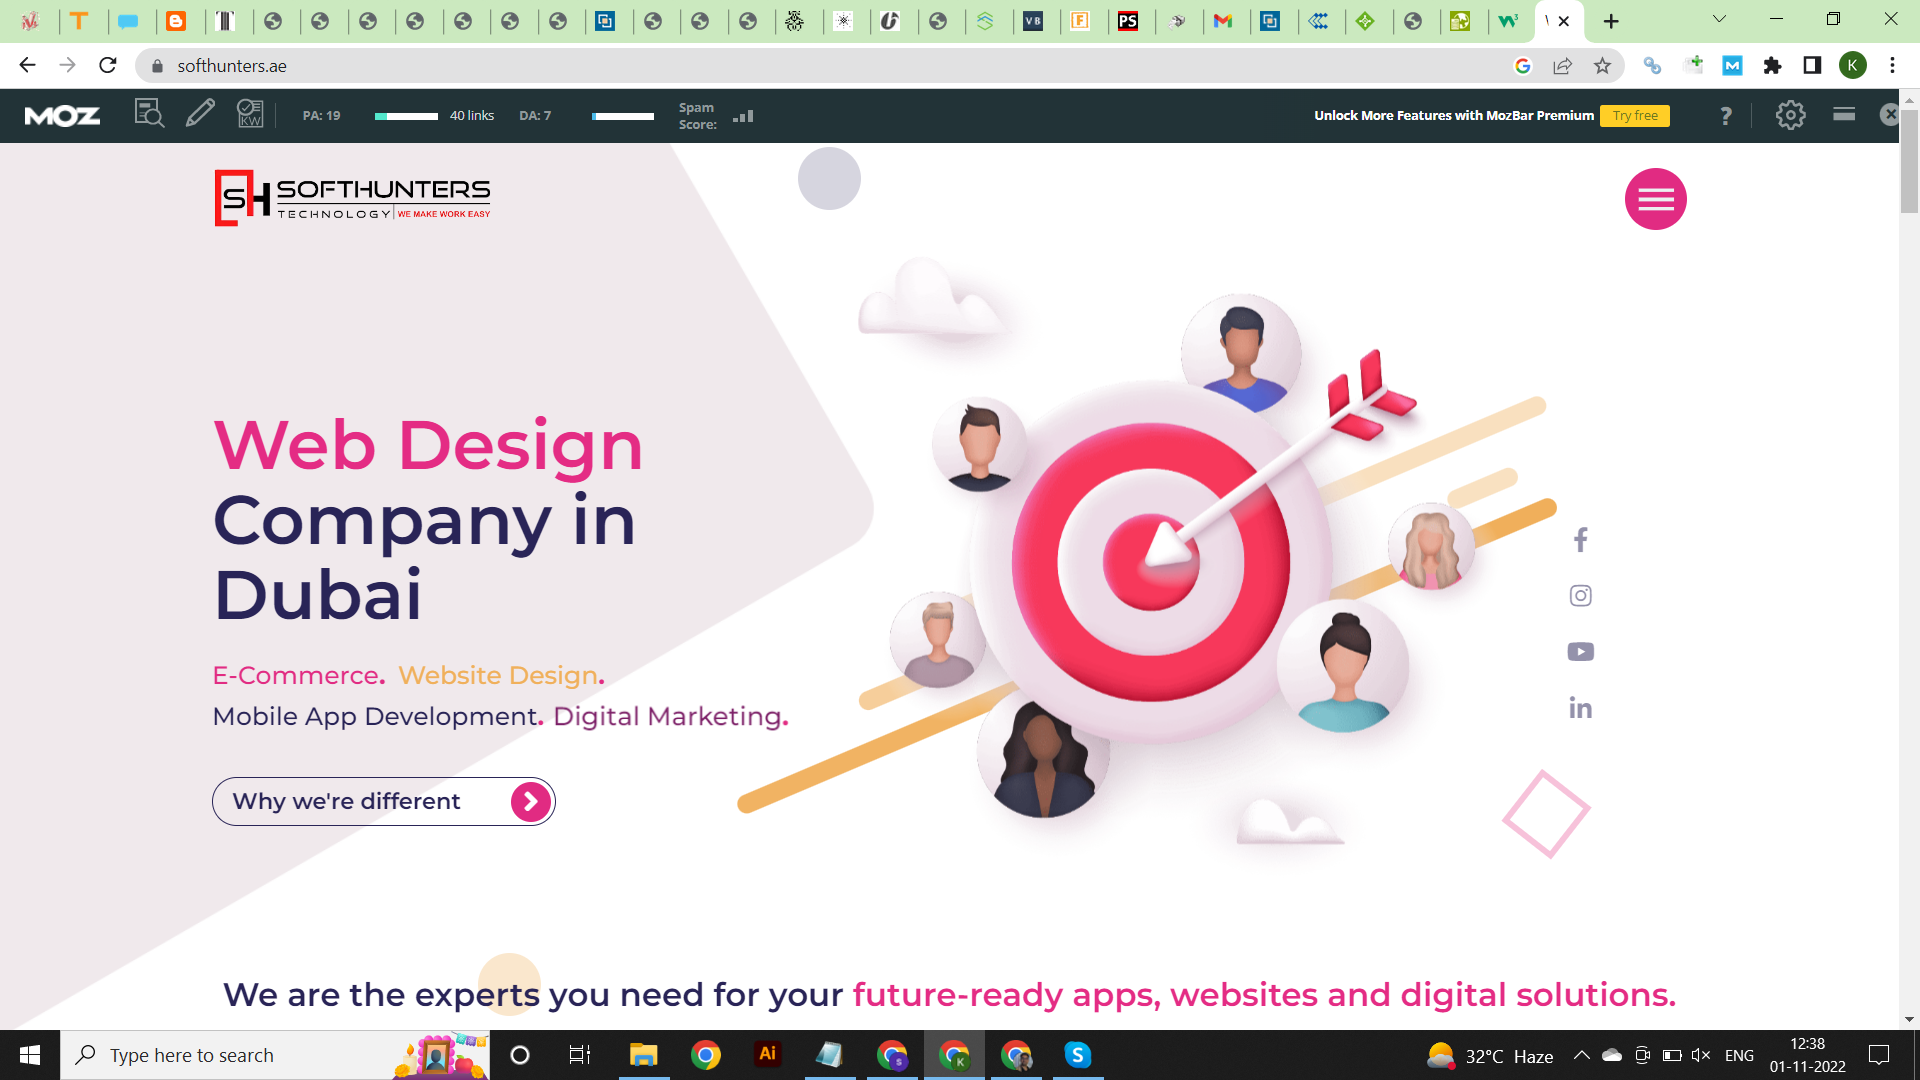
Task: Bookmark this page with star icon
Action: [1602, 66]
